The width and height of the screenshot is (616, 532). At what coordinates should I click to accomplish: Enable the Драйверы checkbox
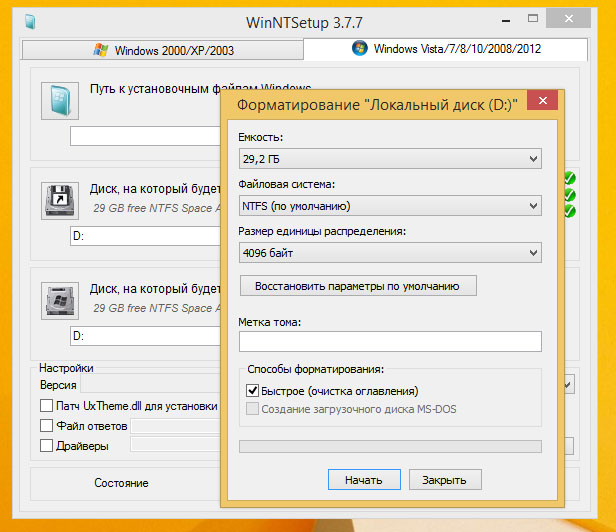click(x=46, y=446)
